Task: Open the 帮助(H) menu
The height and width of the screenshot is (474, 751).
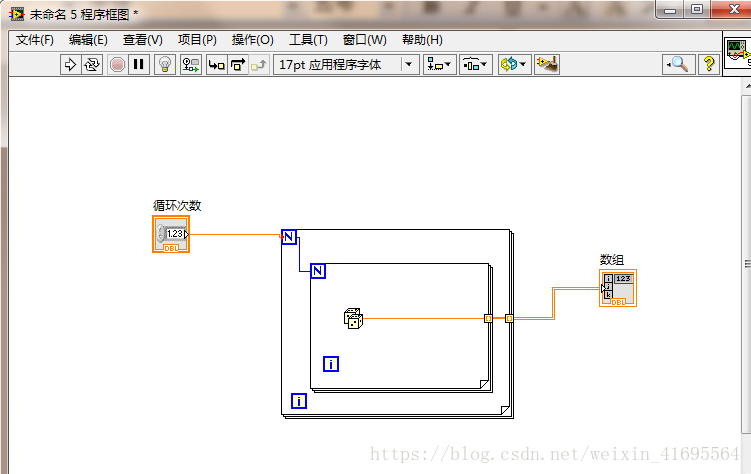Action: pos(422,40)
